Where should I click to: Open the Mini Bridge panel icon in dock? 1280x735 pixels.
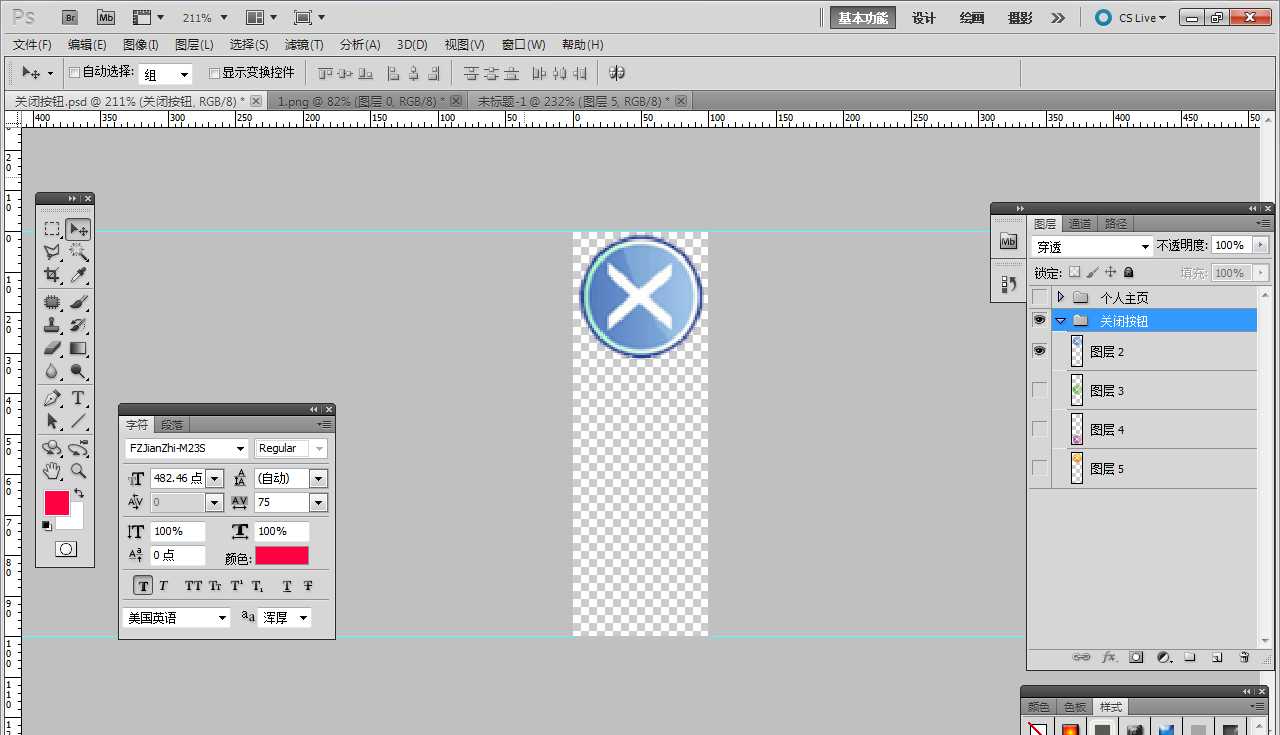pyautogui.click(x=1008, y=242)
